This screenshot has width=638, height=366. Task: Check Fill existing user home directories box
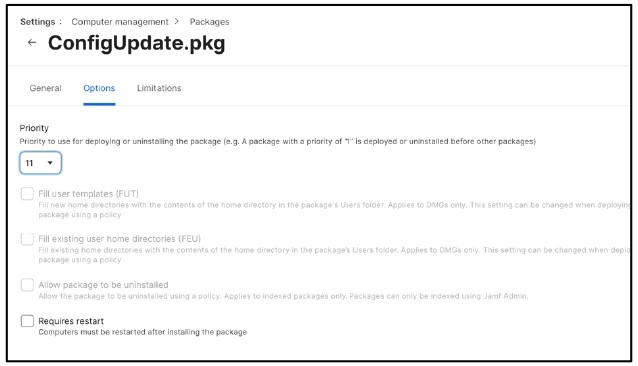coord(27,239)
